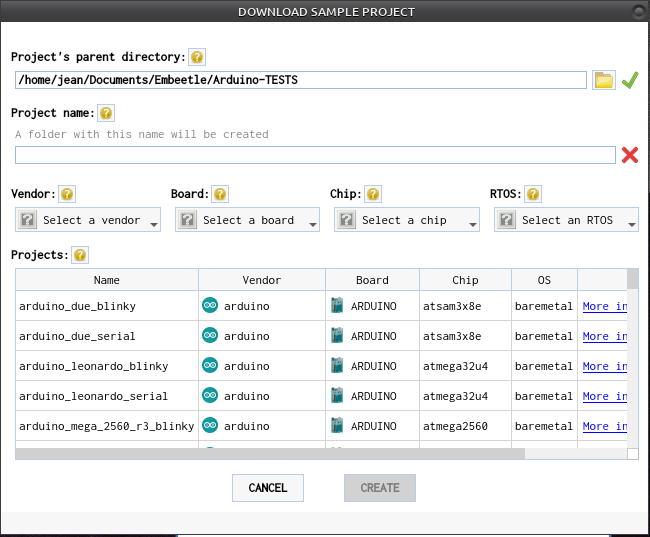650x537 pixels.
Task: Click the arduino logo in arduino_leonardo_serial row
Action: point(210,395)
